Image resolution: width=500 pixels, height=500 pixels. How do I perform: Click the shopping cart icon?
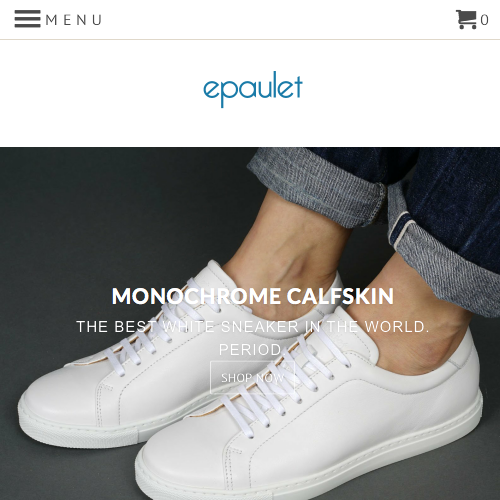pos(466,19)
